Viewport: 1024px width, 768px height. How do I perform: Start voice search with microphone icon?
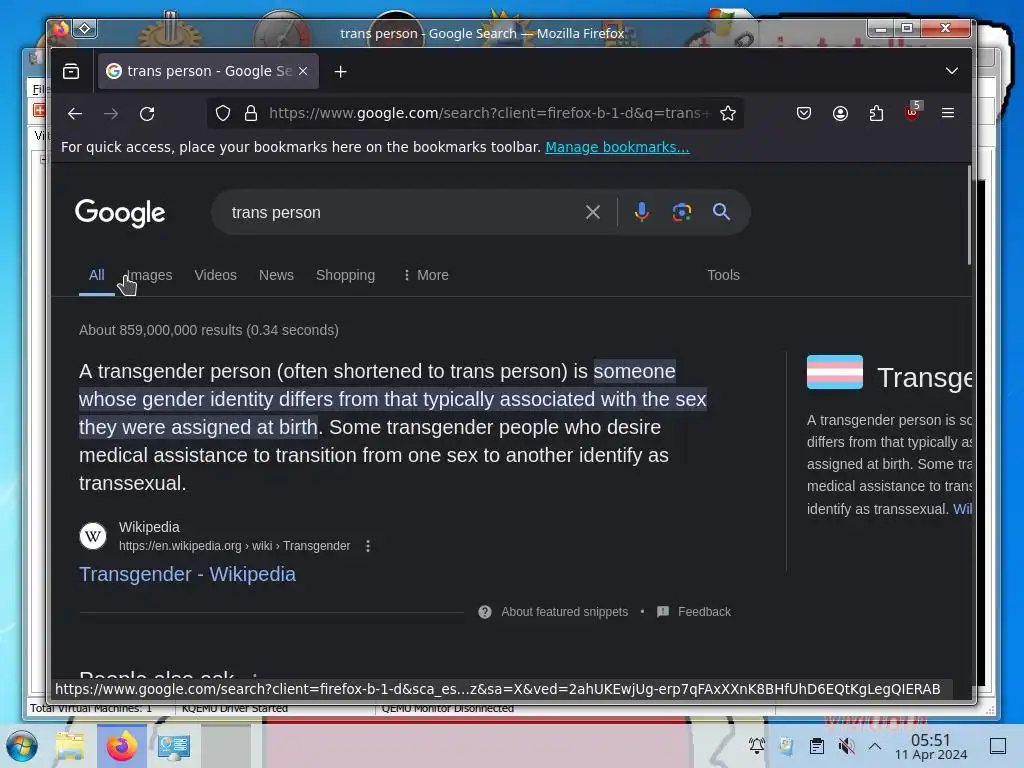tap(642, 212)
